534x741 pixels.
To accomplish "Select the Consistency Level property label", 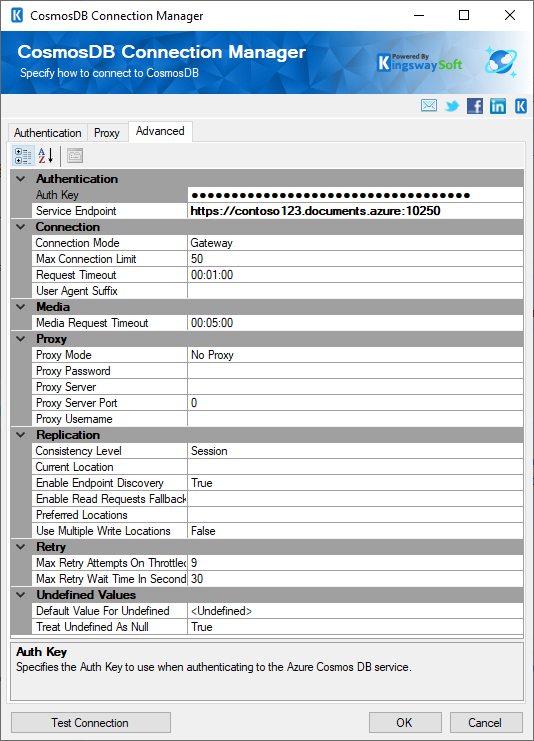I will coord(78,451).
